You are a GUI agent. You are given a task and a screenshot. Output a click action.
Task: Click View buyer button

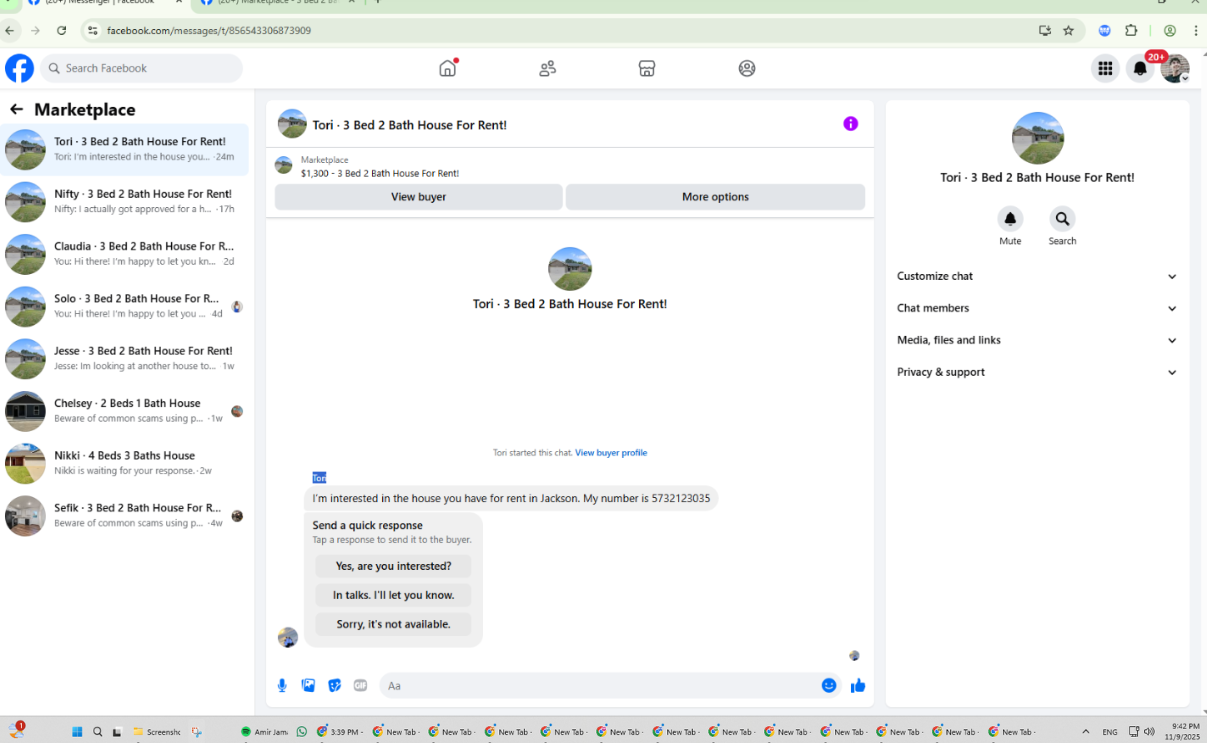[418, 197]
